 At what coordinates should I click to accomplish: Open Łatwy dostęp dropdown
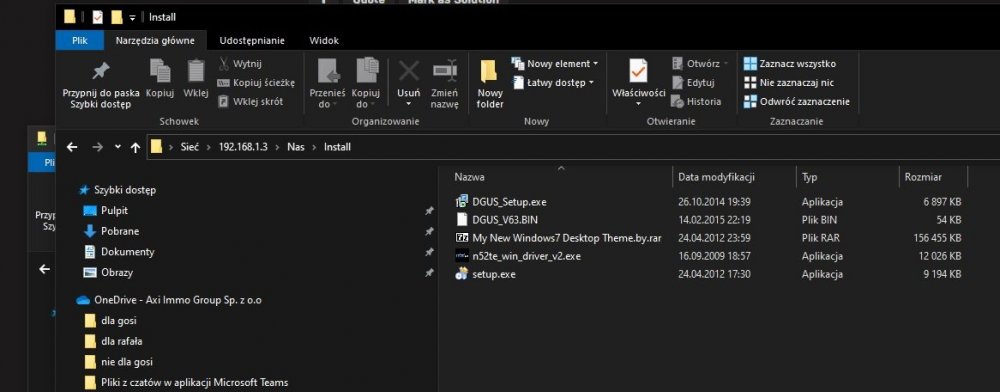click(x=554, y=82)
